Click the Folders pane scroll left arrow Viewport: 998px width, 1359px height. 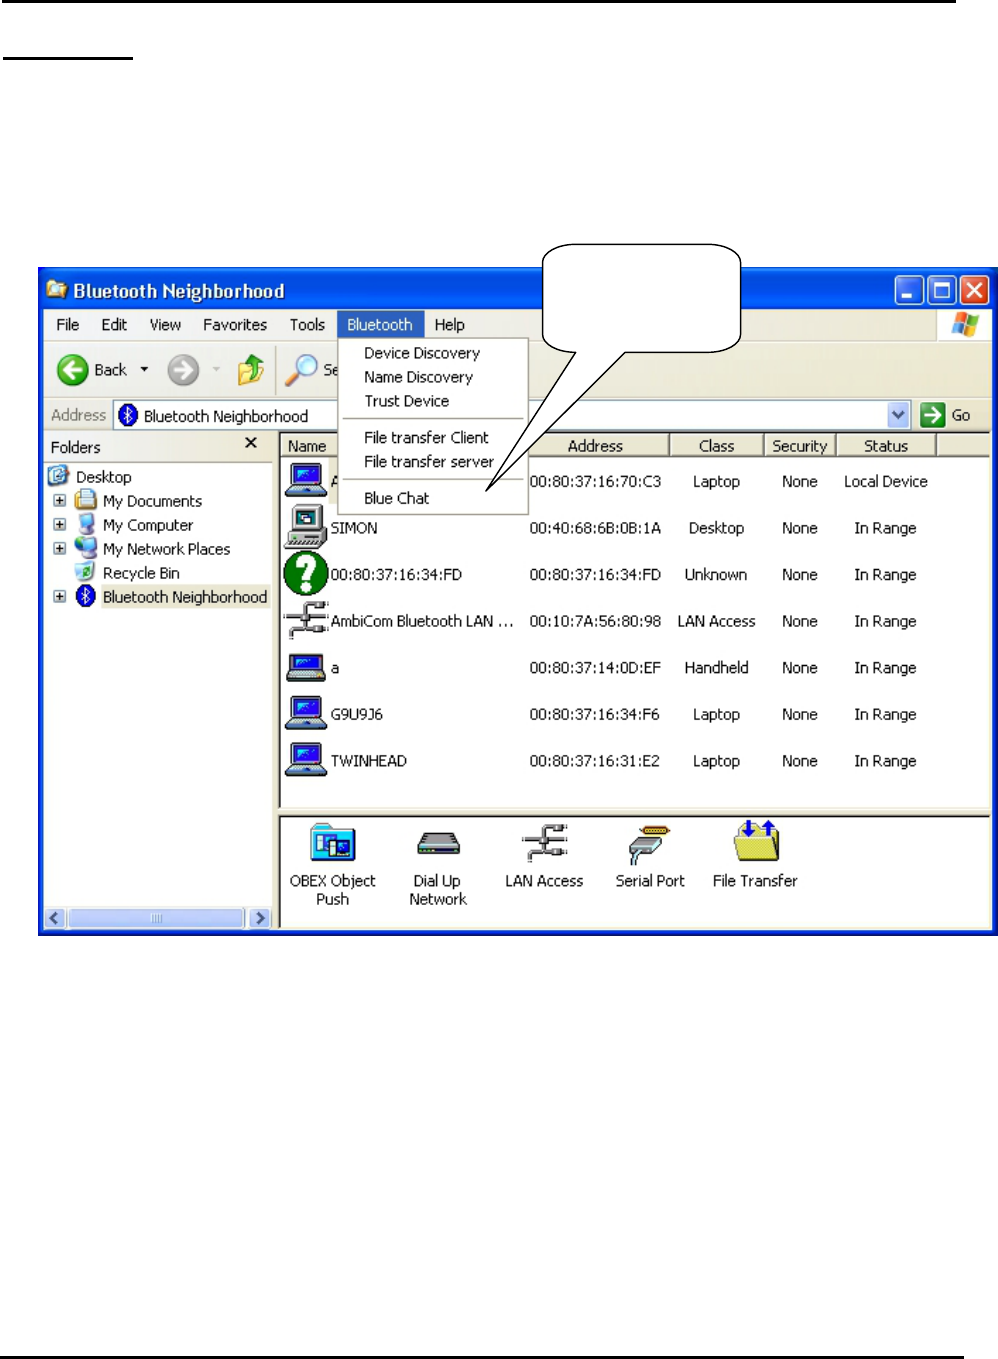[55, 918]
